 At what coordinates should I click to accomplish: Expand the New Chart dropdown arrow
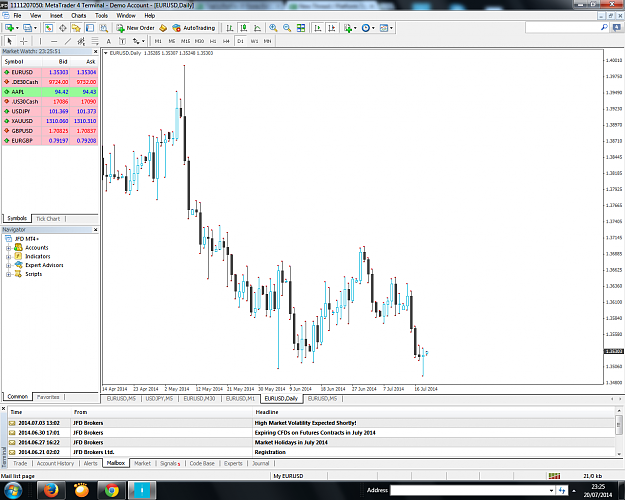[17, 28]
